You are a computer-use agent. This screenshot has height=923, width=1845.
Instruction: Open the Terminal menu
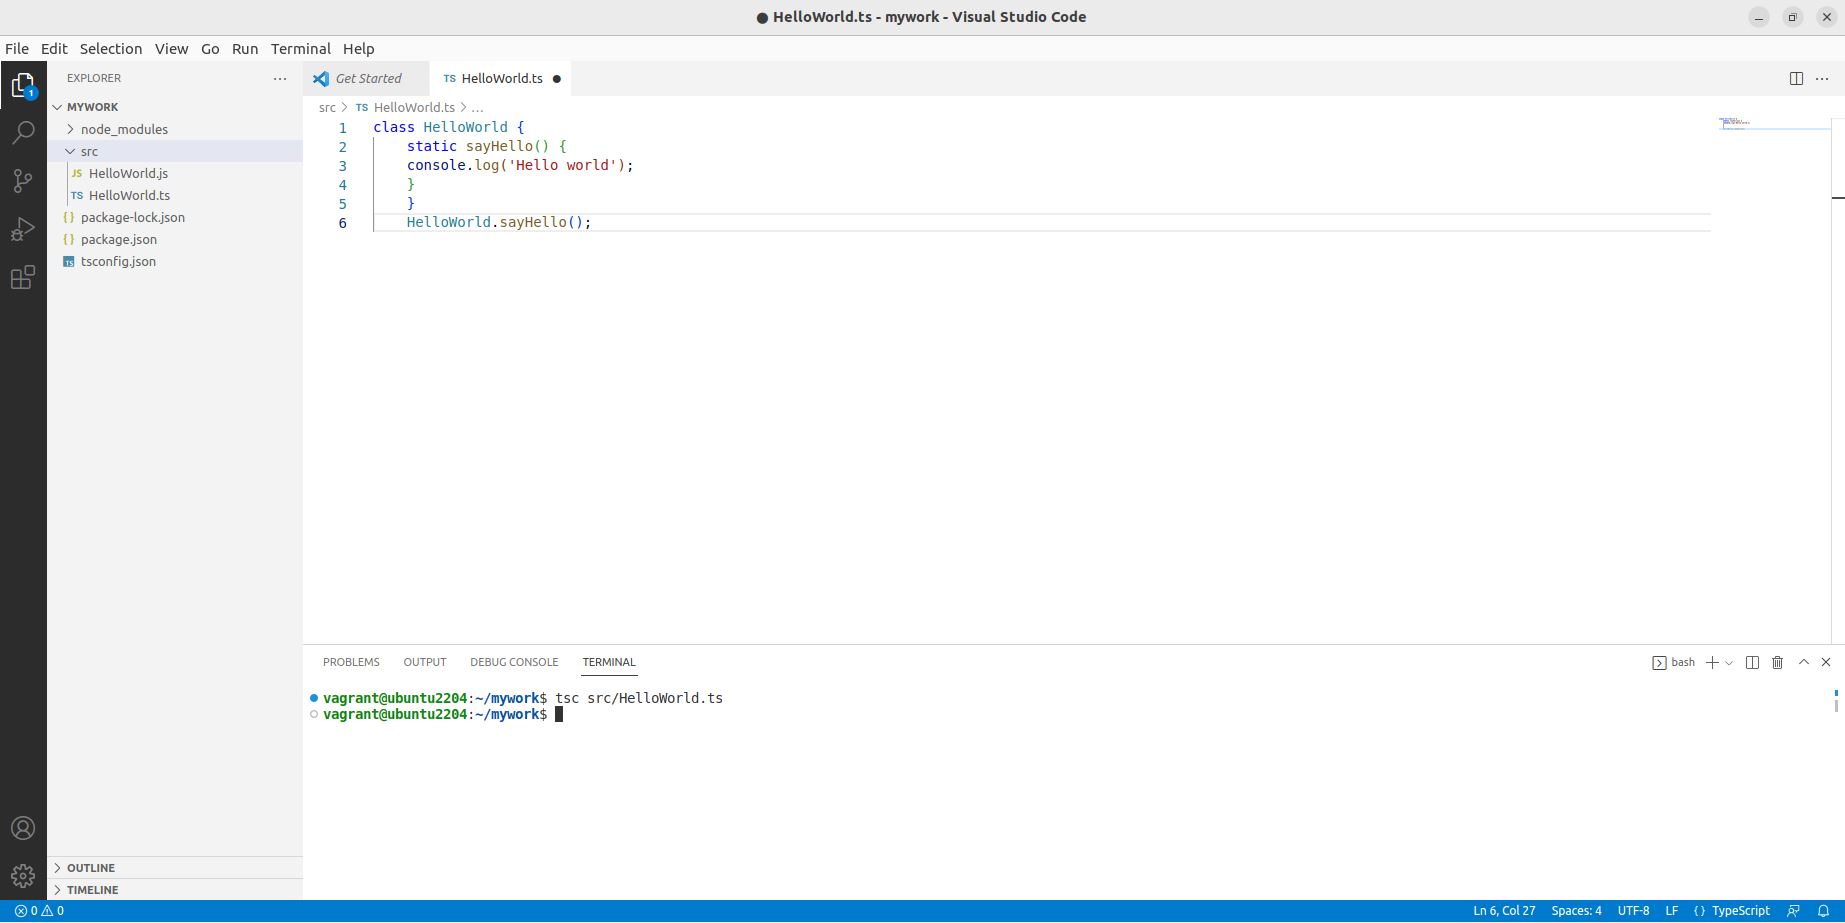300,48
